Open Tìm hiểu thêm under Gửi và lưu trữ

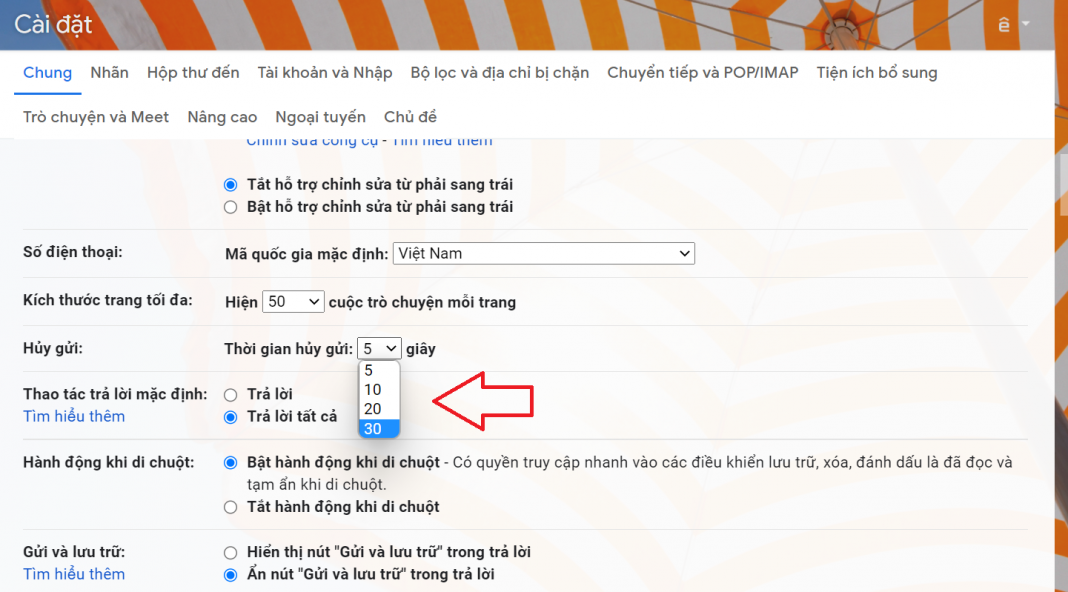click(74, 574)
